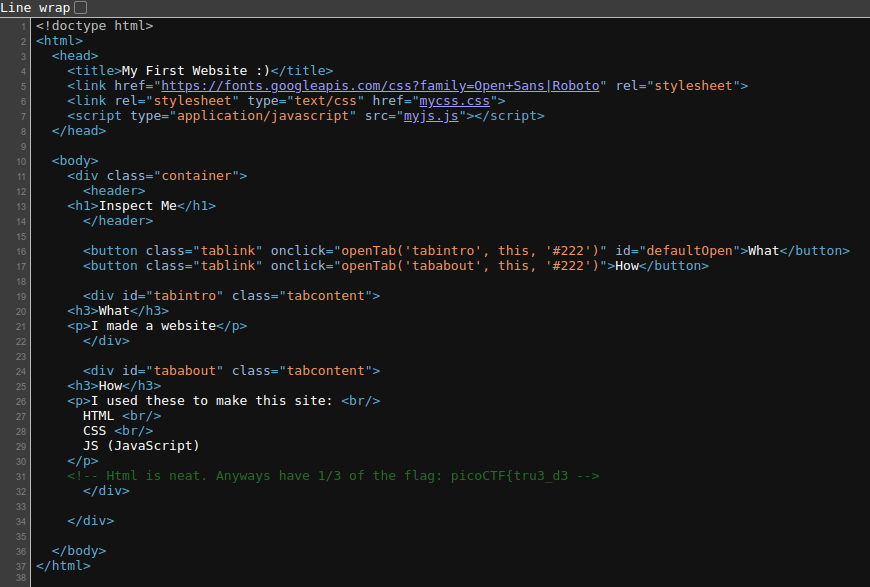Click the closing </head> tag
This screenshot has width=870, height=587.
78,130
